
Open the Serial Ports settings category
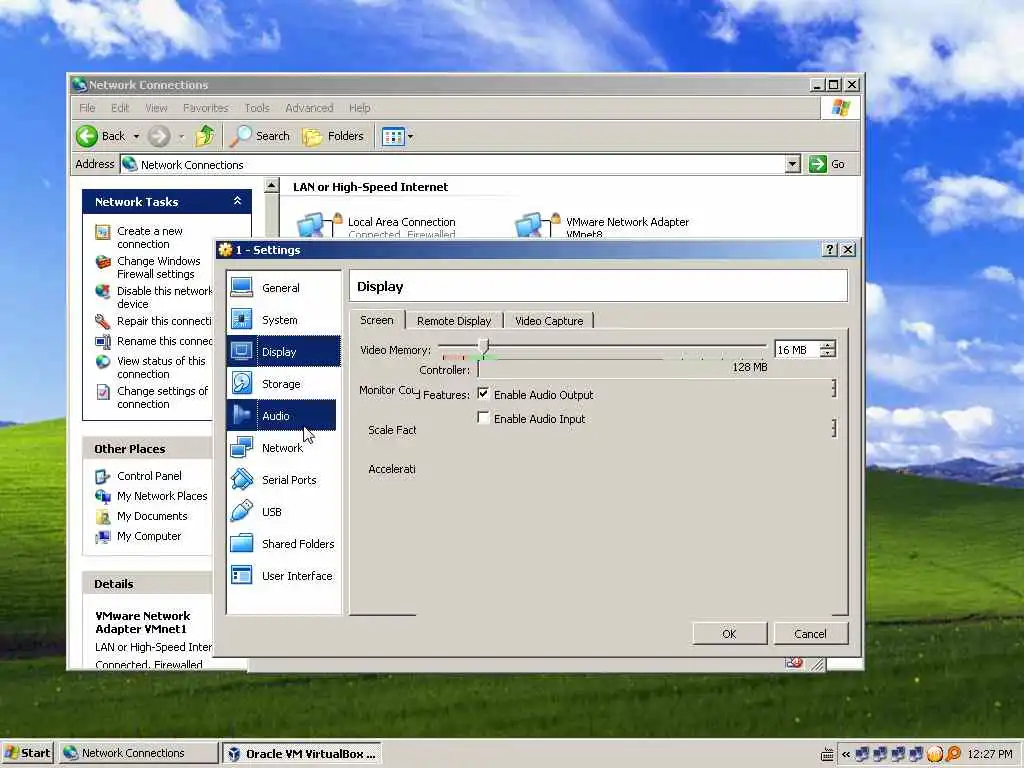283,480
